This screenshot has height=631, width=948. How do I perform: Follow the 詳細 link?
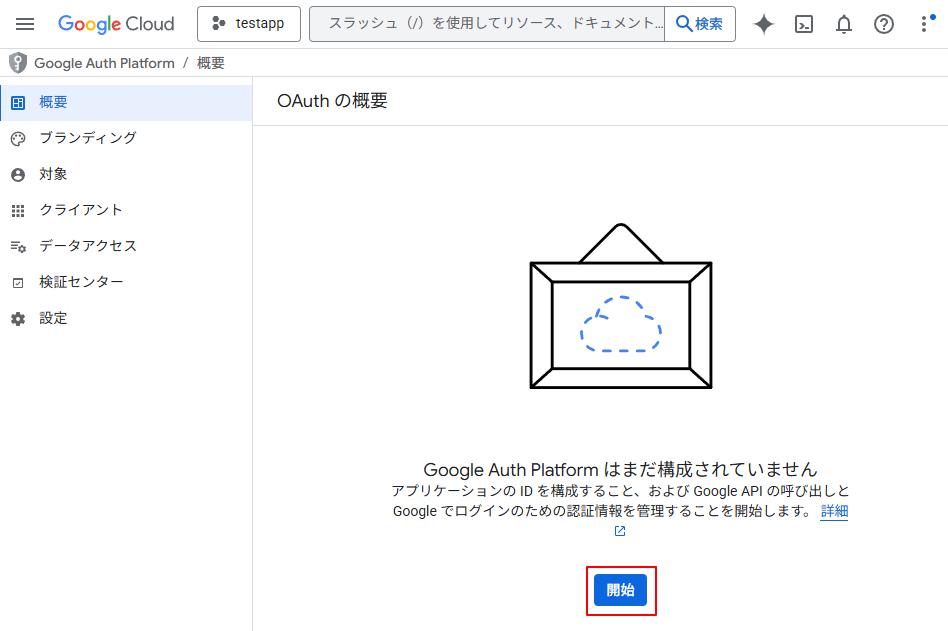(x=834, y=511)
